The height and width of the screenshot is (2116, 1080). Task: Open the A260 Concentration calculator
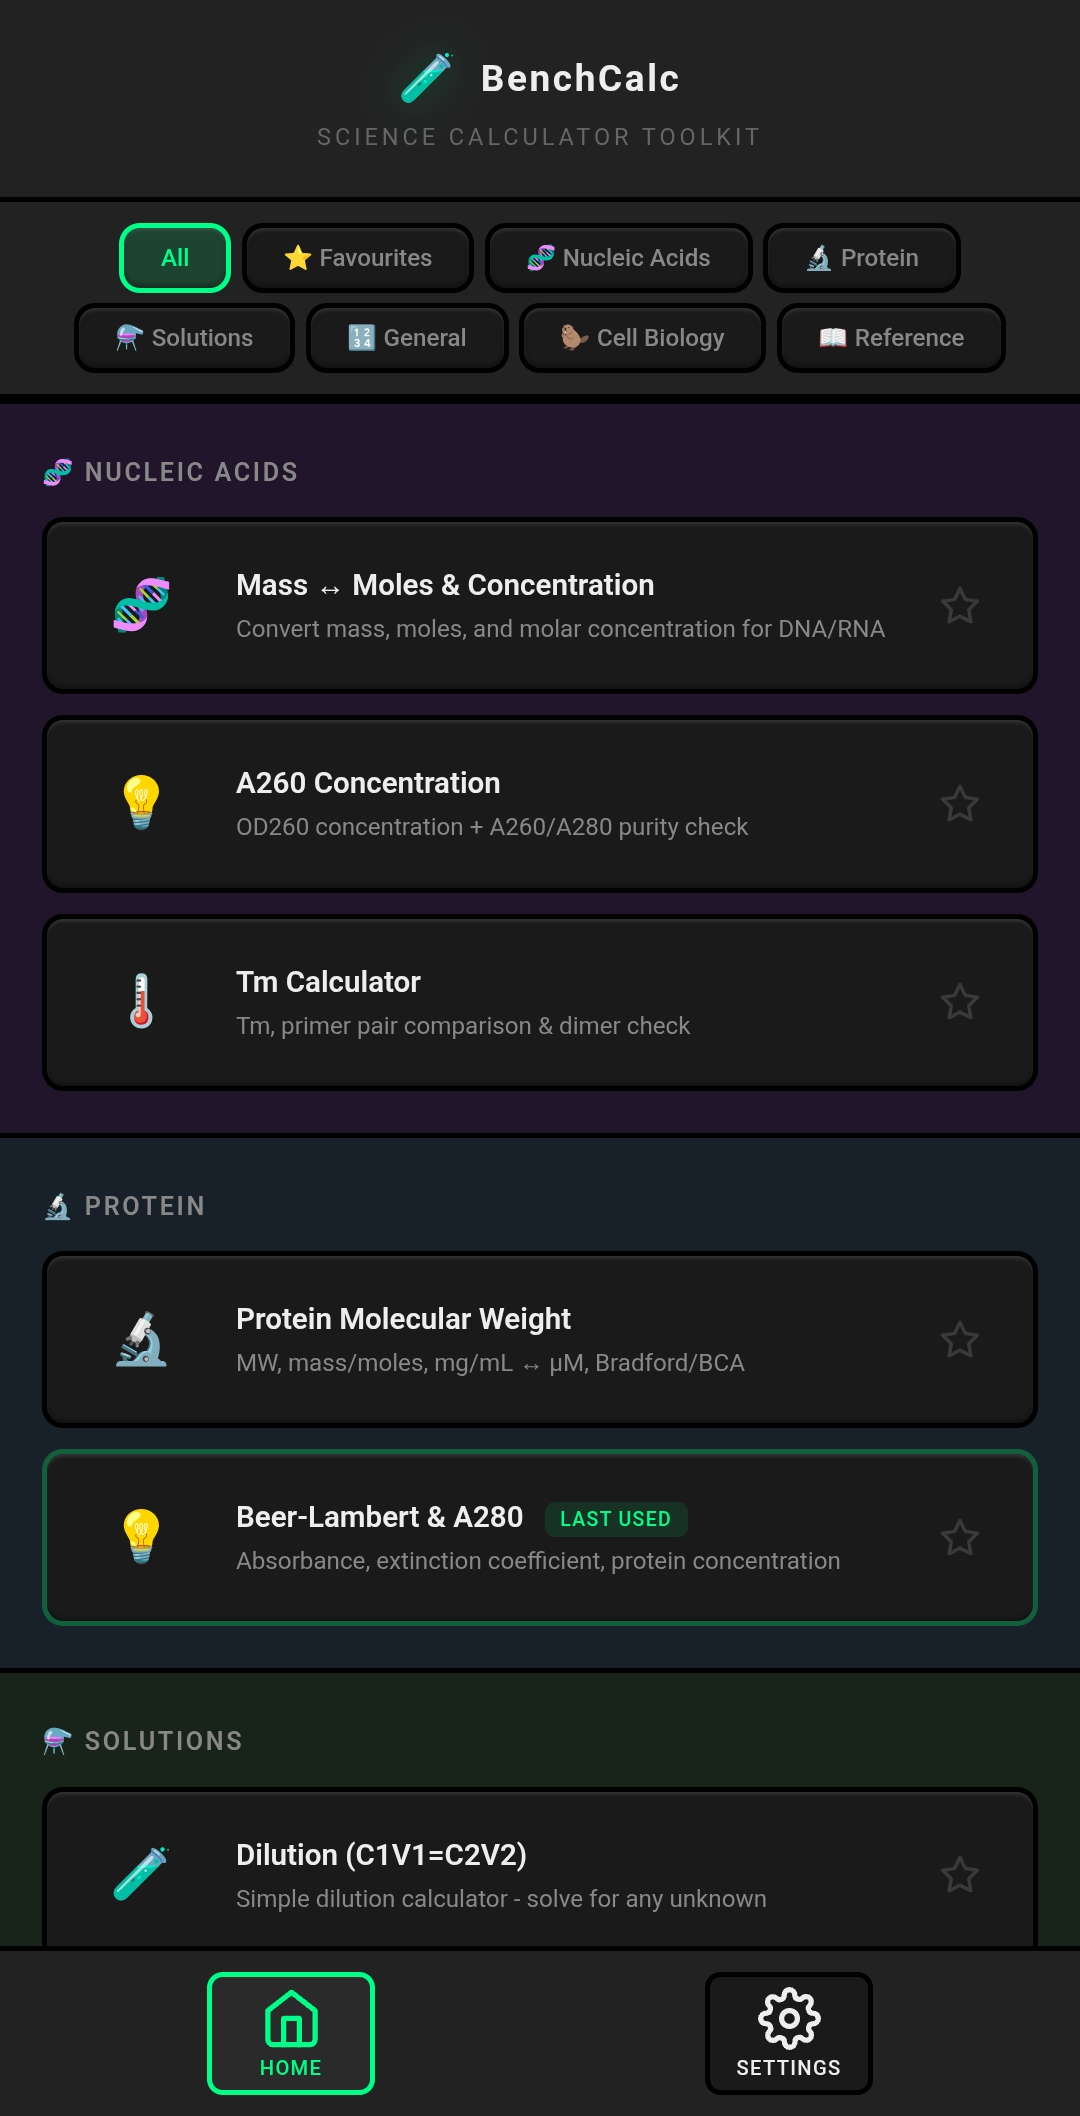click(x=540, y=802)
